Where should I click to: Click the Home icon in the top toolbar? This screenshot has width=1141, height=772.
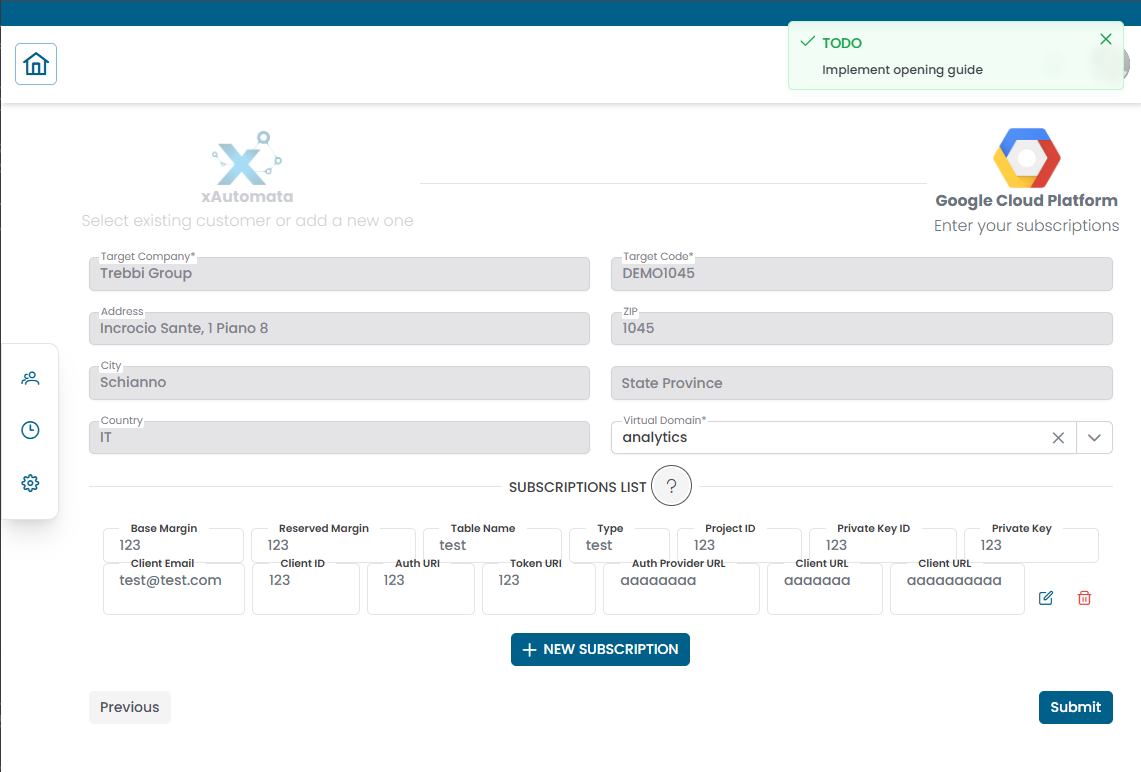tap(35, 63)
